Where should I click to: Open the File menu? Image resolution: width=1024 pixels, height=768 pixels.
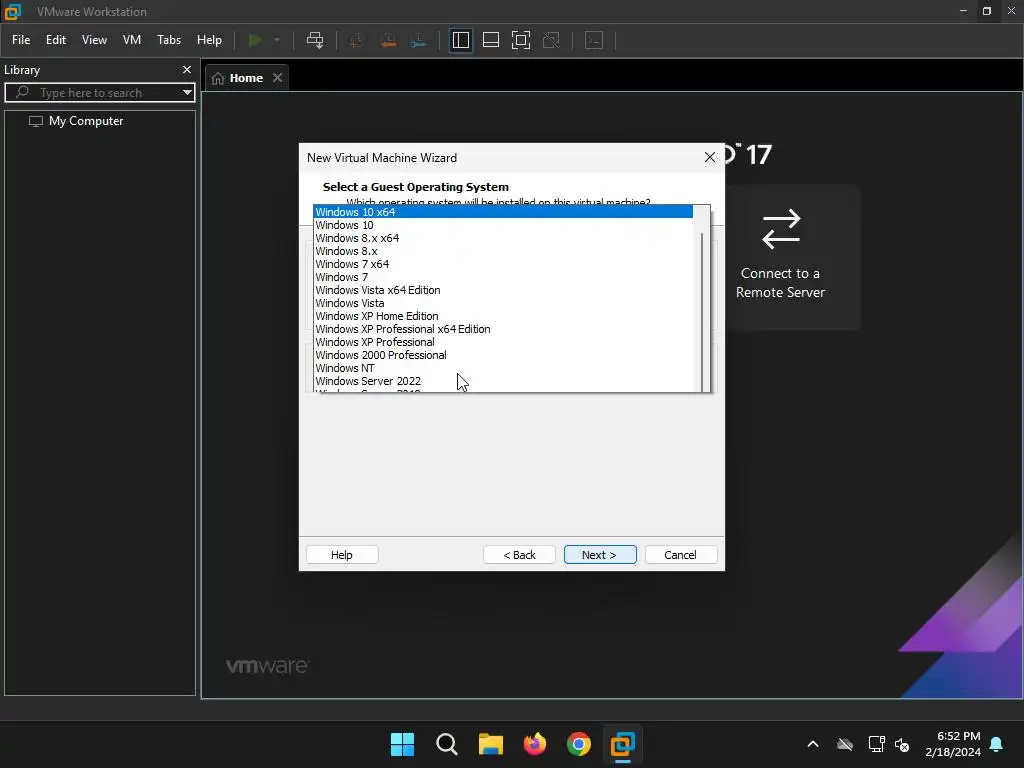(21, 40)
